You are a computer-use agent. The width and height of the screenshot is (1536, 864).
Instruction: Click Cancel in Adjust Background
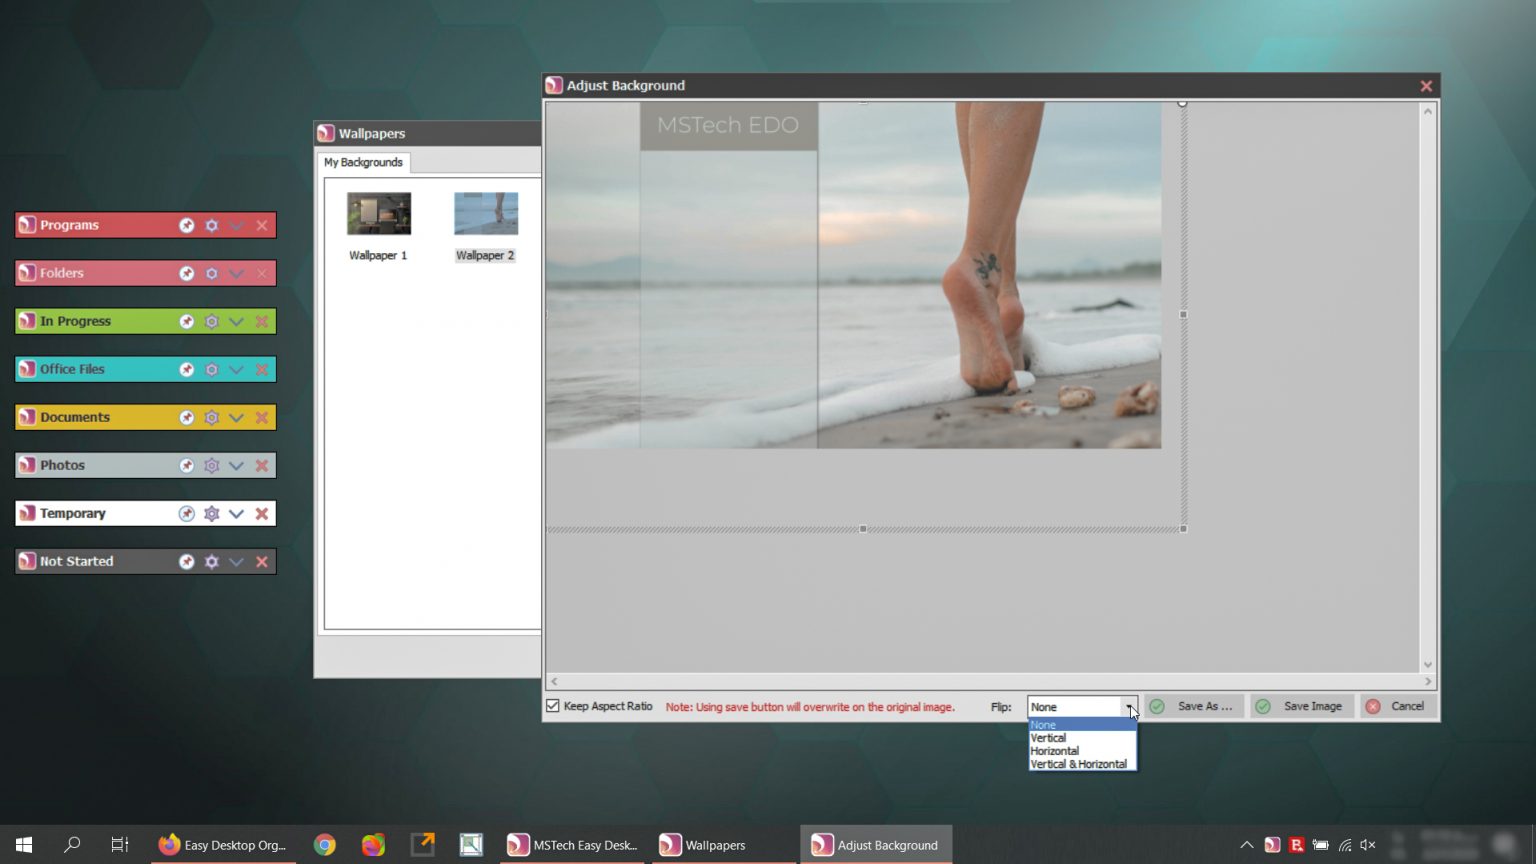coord(1397,706)
